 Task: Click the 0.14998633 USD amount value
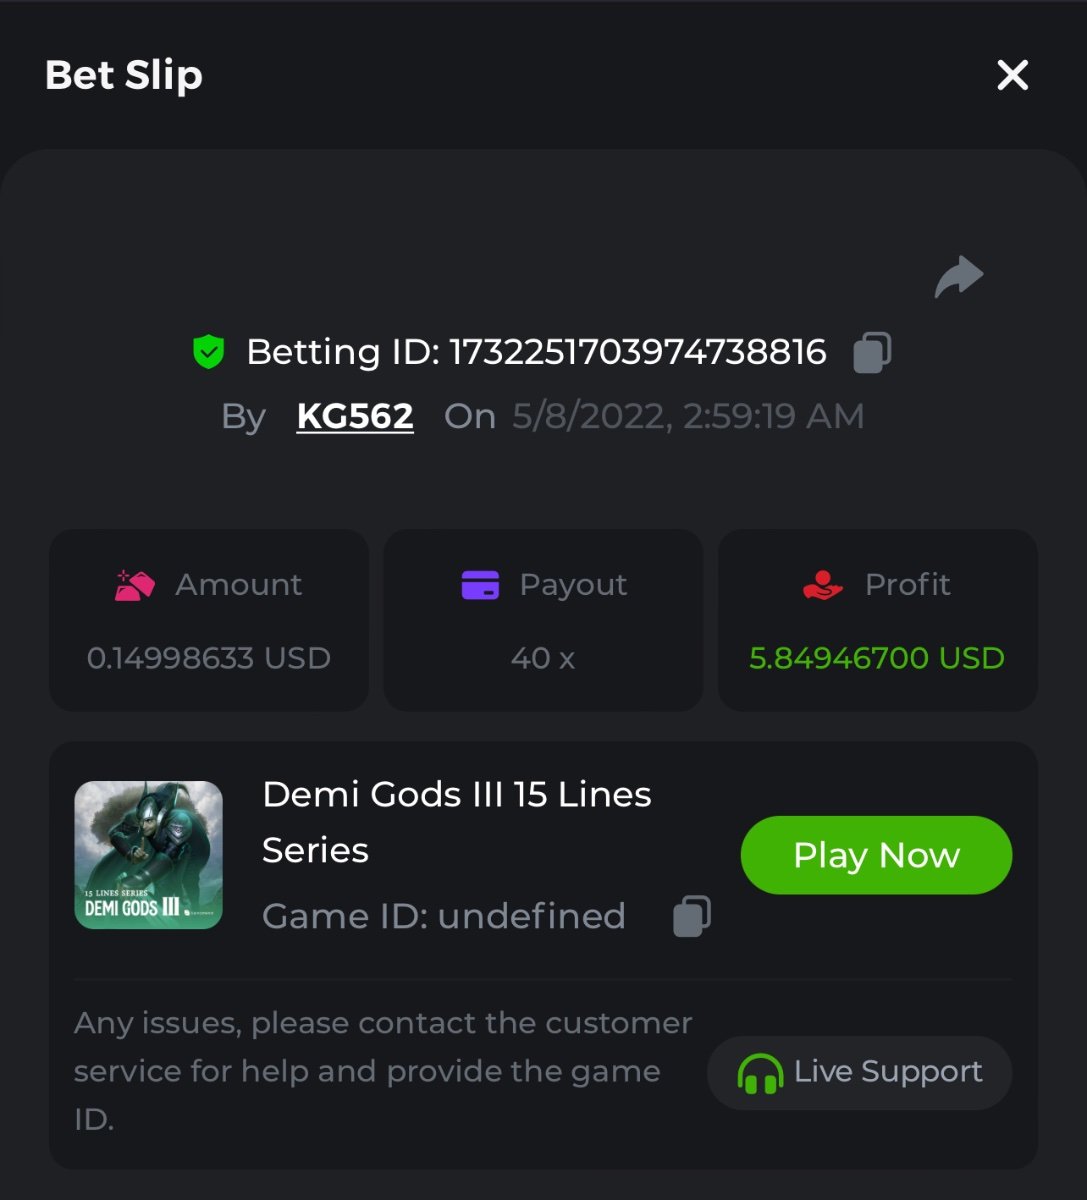pyautogui.click(x=208, y=658)
